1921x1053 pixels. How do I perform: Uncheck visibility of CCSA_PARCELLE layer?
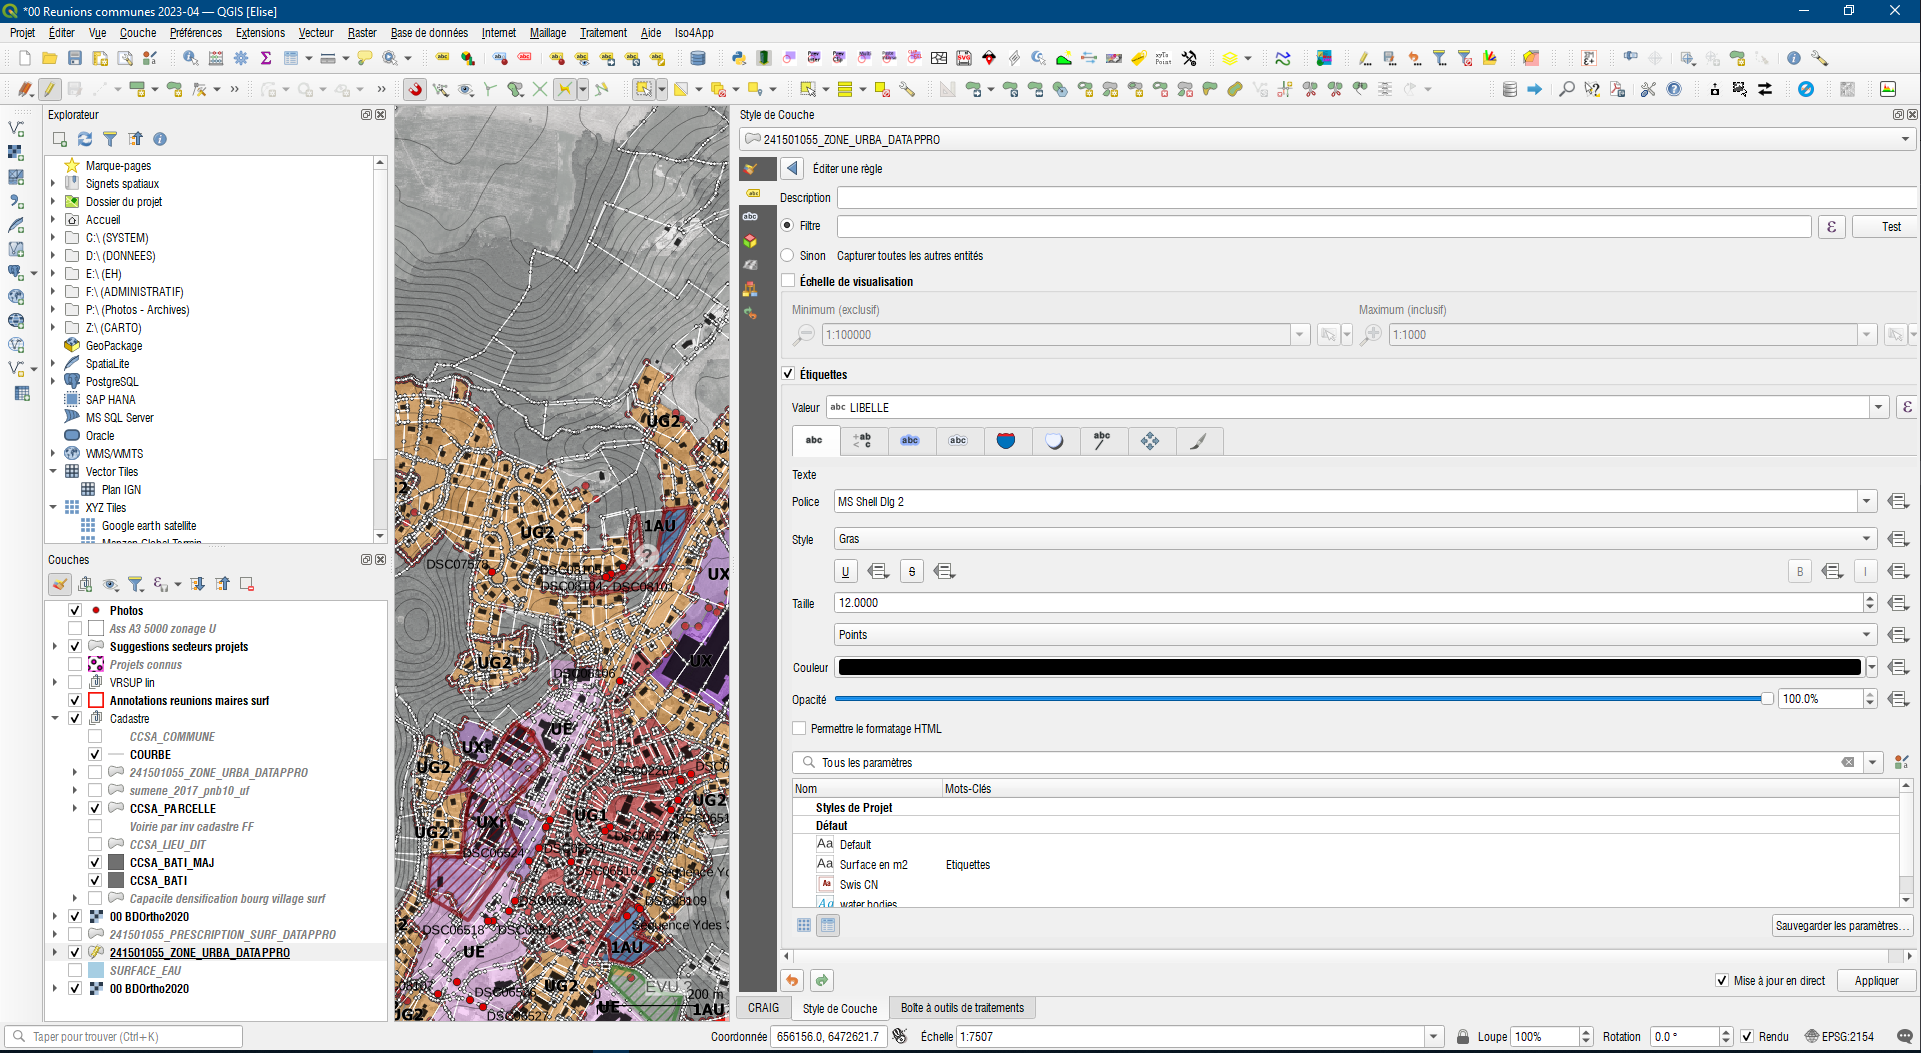[x=95, y=808]
